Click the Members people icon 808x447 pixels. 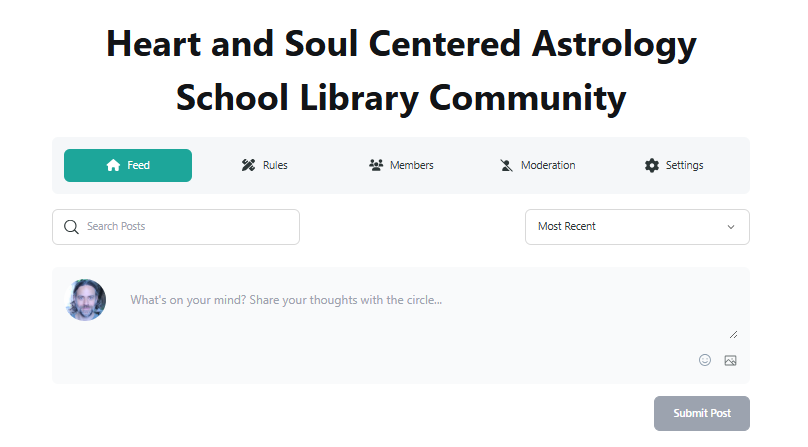click(376, 166)
